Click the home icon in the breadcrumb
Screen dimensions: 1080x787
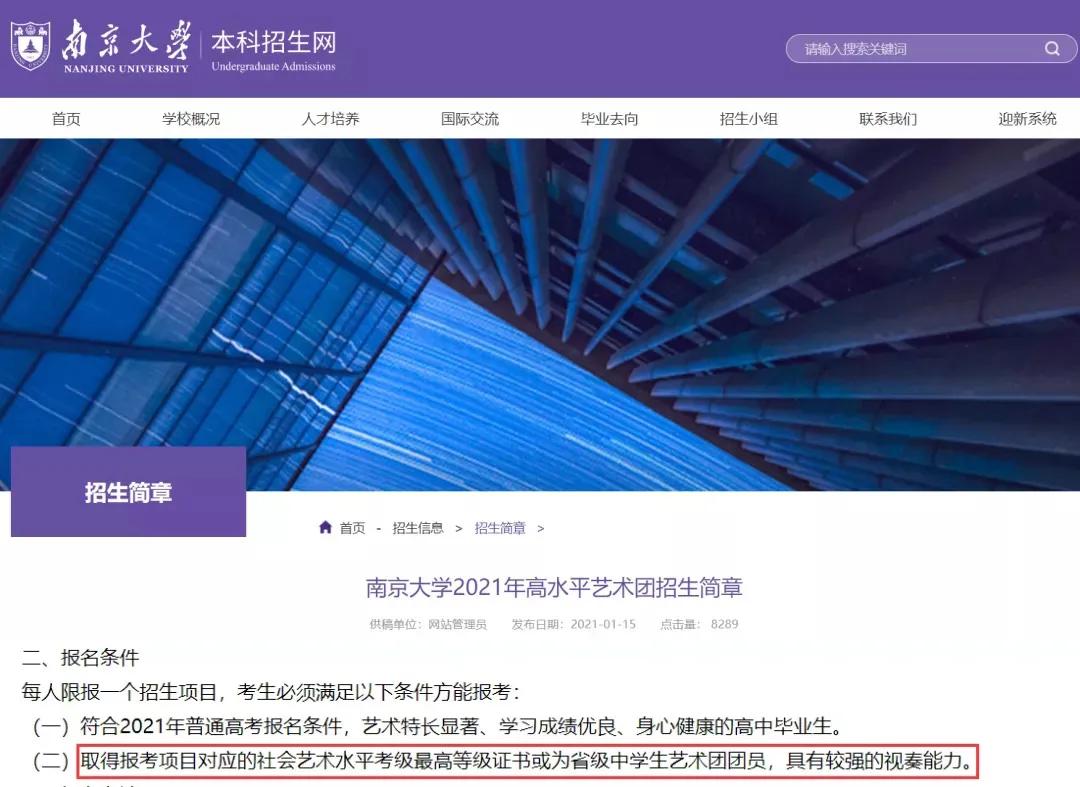[x=325, y=527]
